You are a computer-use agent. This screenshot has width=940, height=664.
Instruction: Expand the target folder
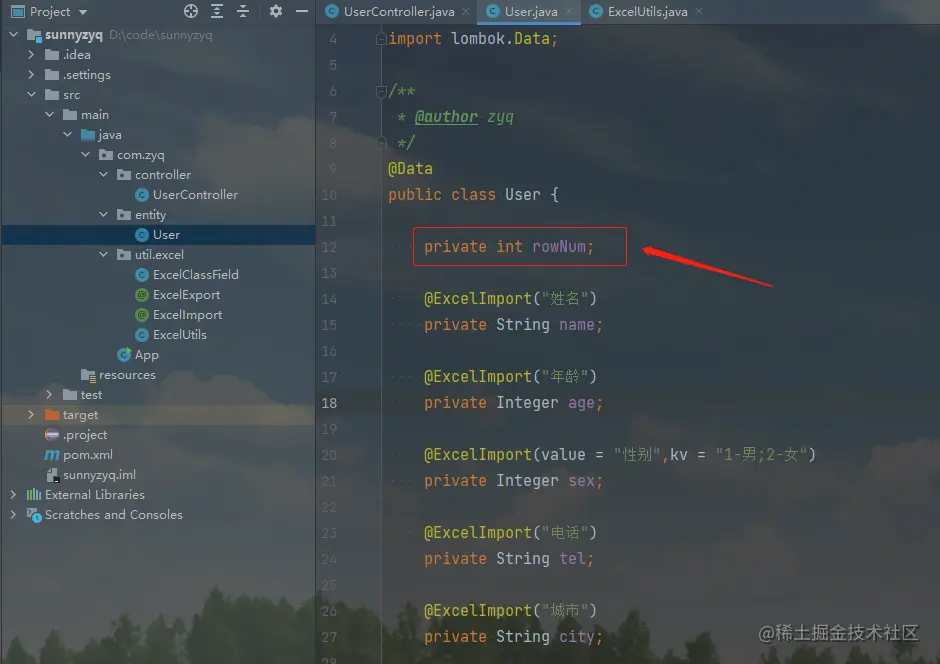[31, 415]
